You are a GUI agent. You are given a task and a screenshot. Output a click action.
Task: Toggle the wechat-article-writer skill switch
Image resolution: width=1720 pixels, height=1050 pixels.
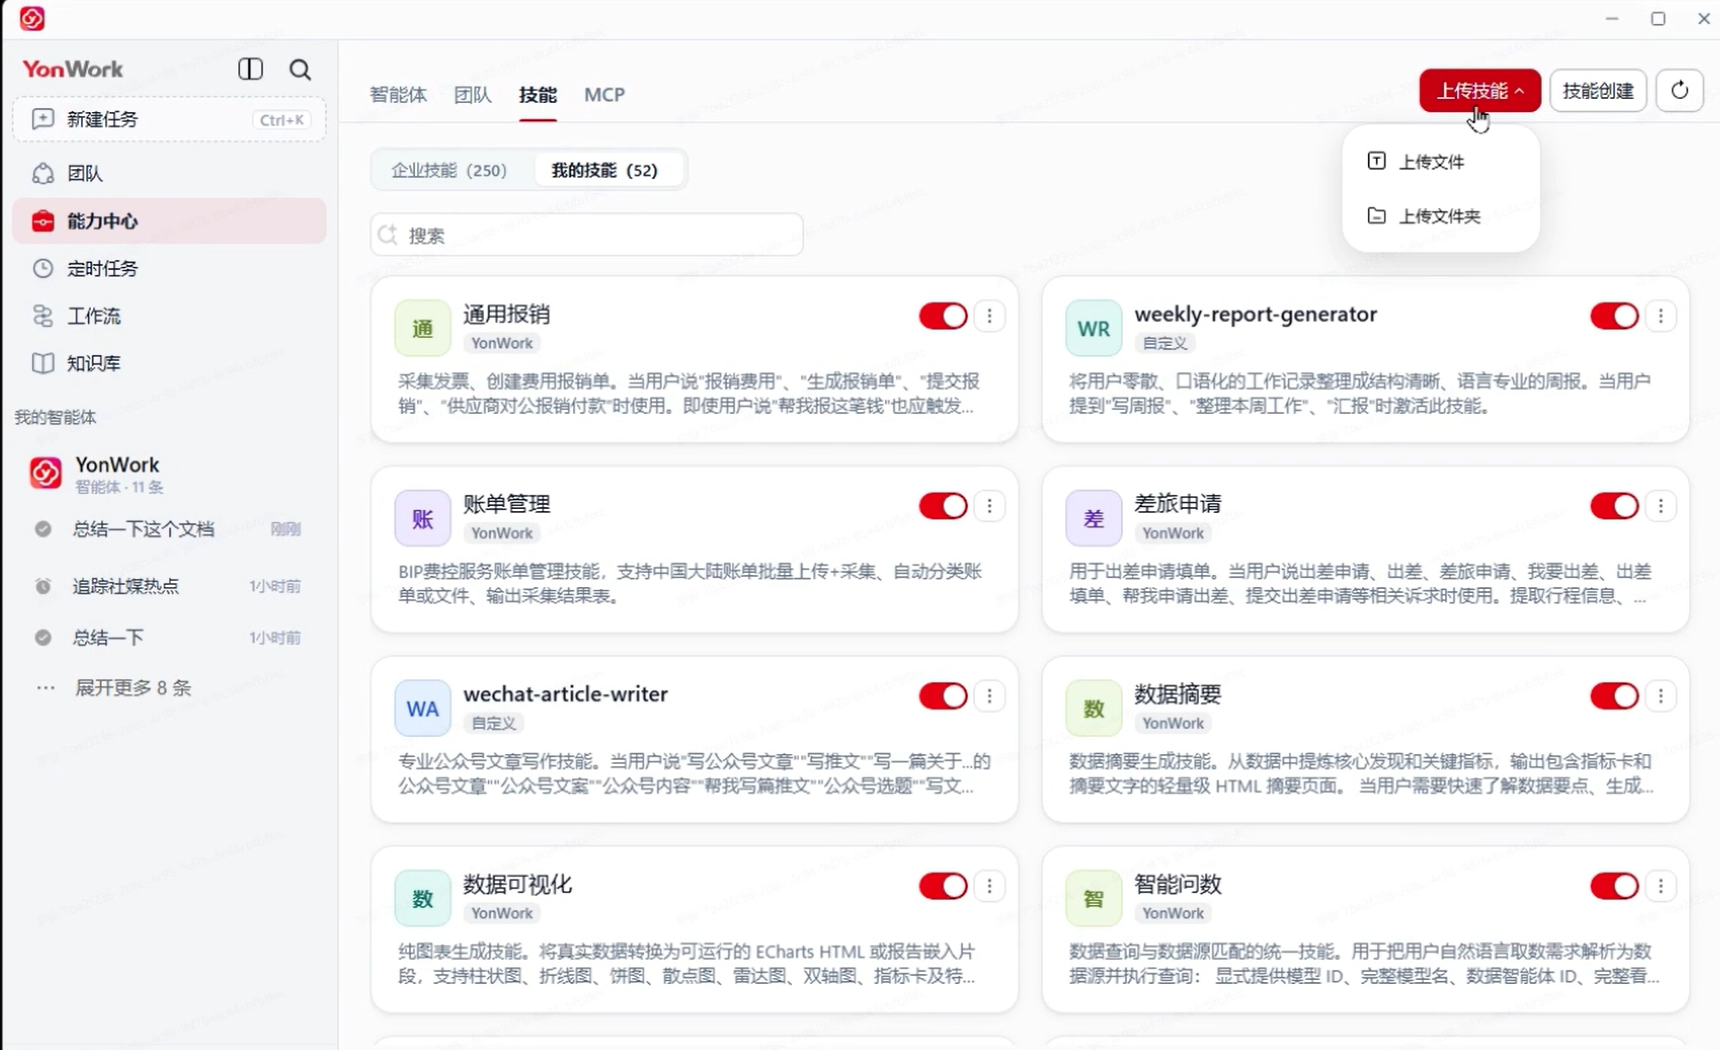(x=943, y=696)
